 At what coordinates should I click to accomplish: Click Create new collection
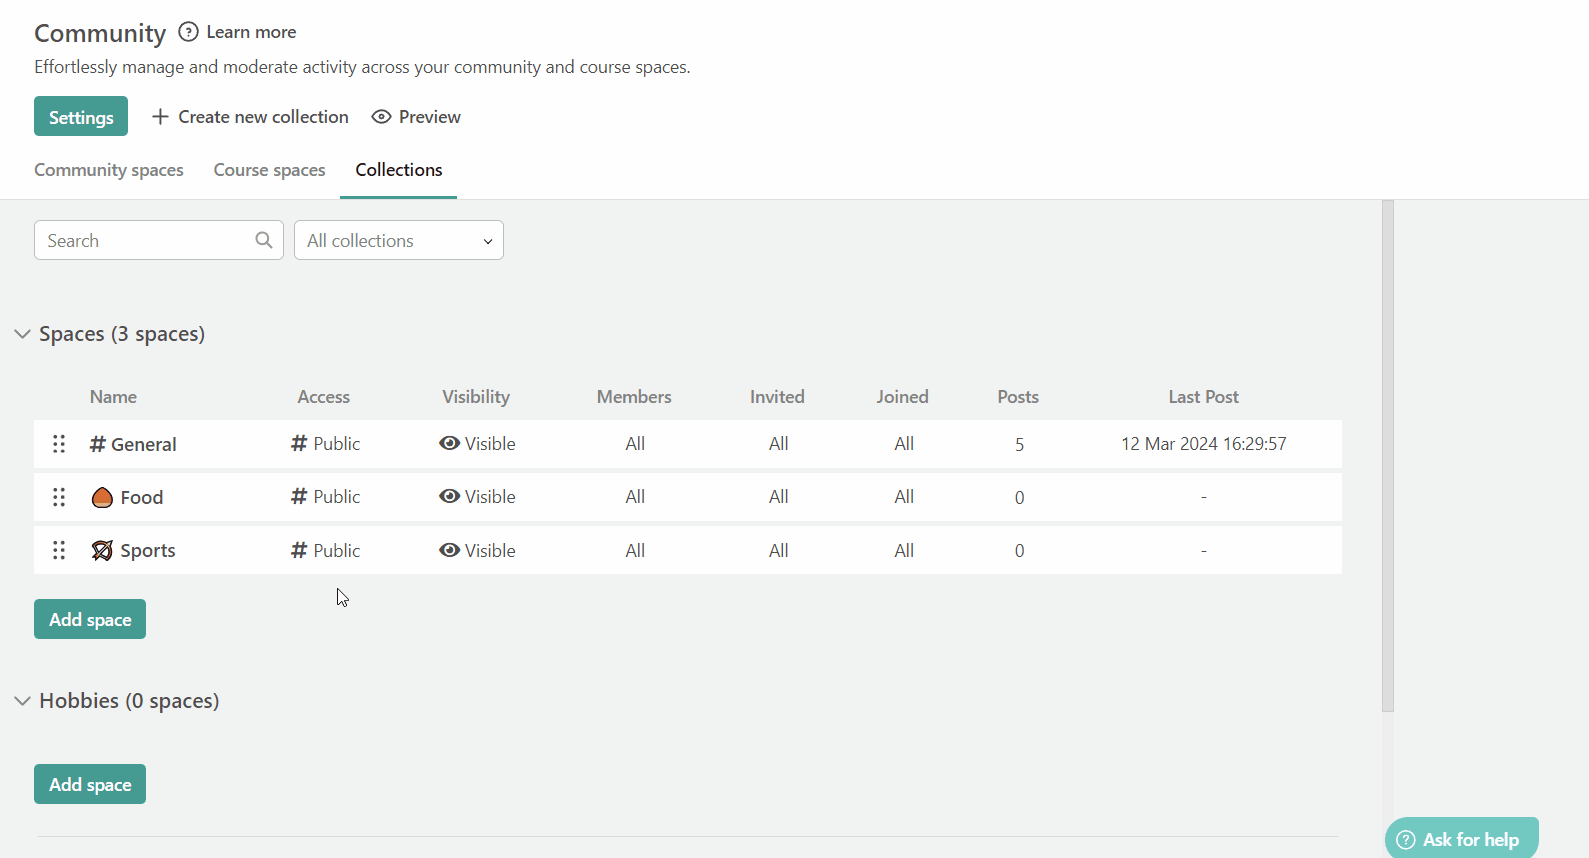(x=250, y=117)
